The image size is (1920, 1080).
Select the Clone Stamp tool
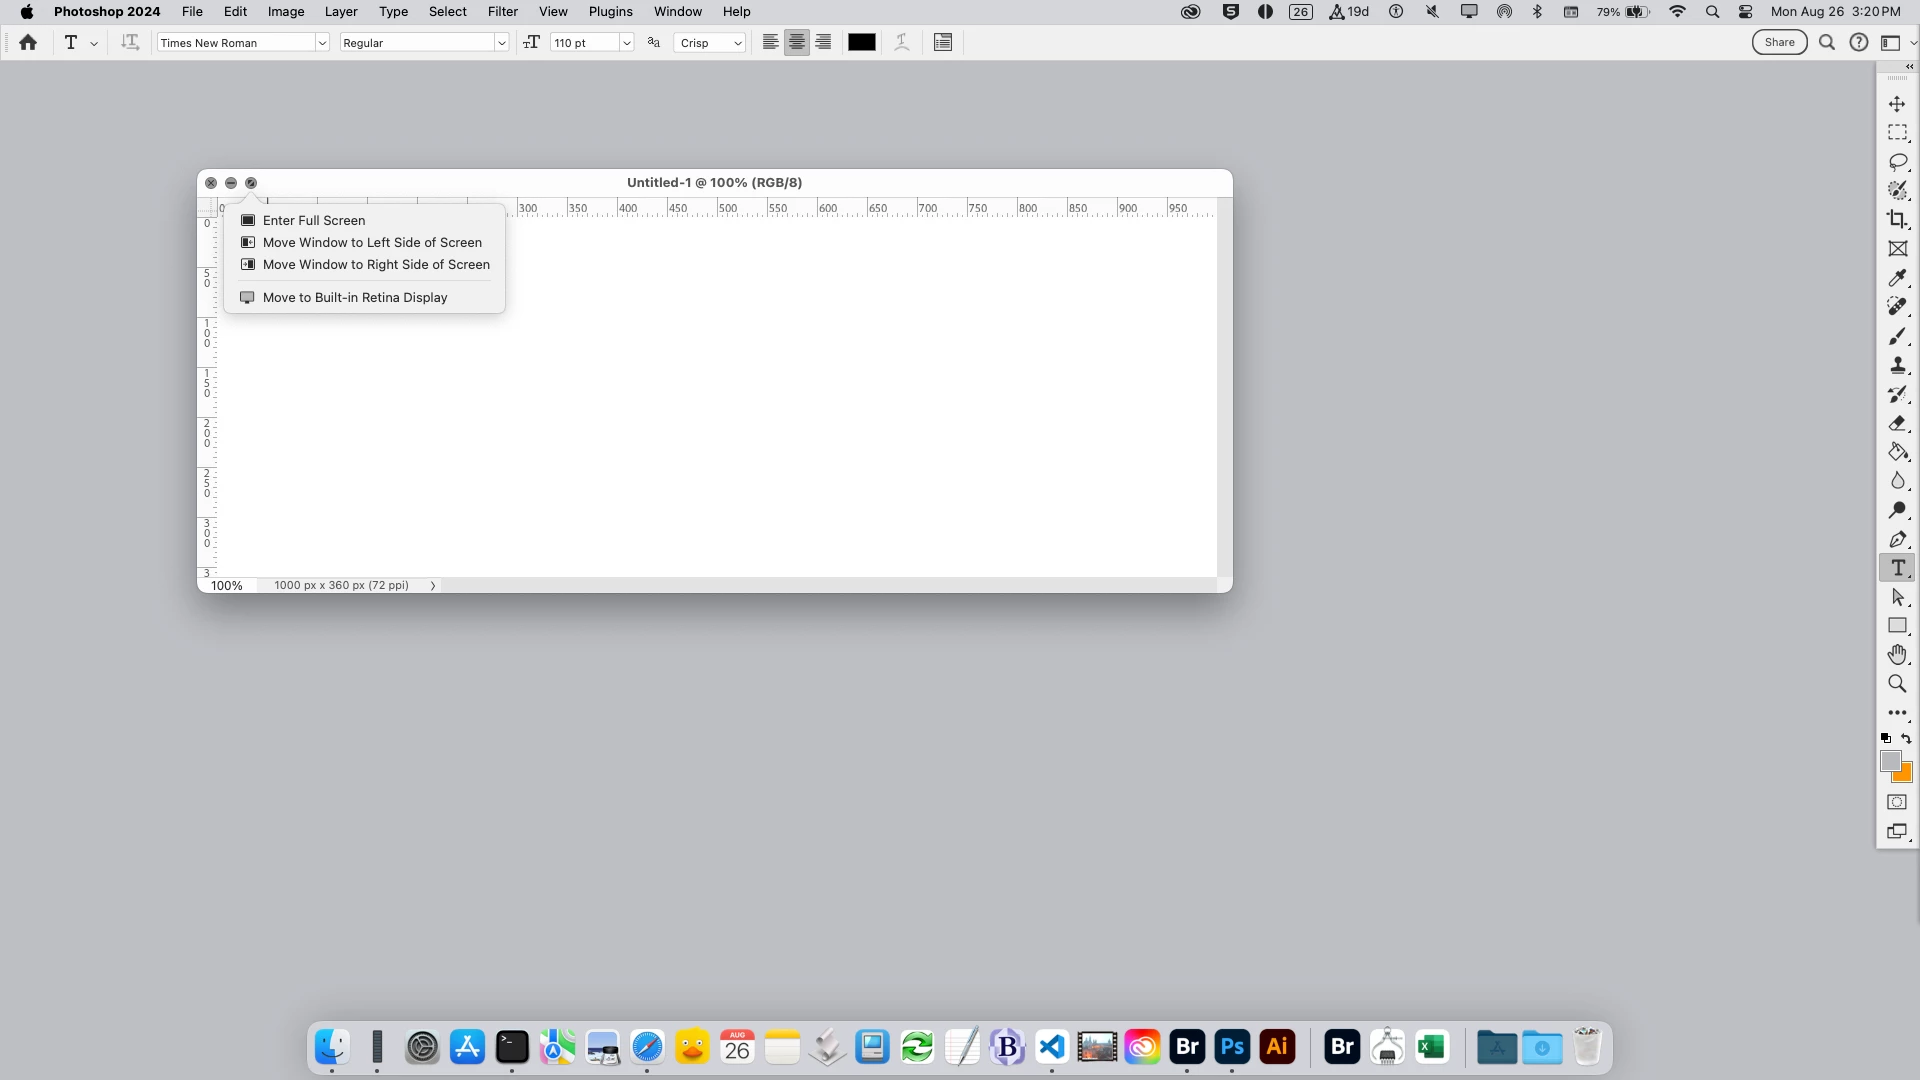pyautogui.click(x=1897, y=365)
